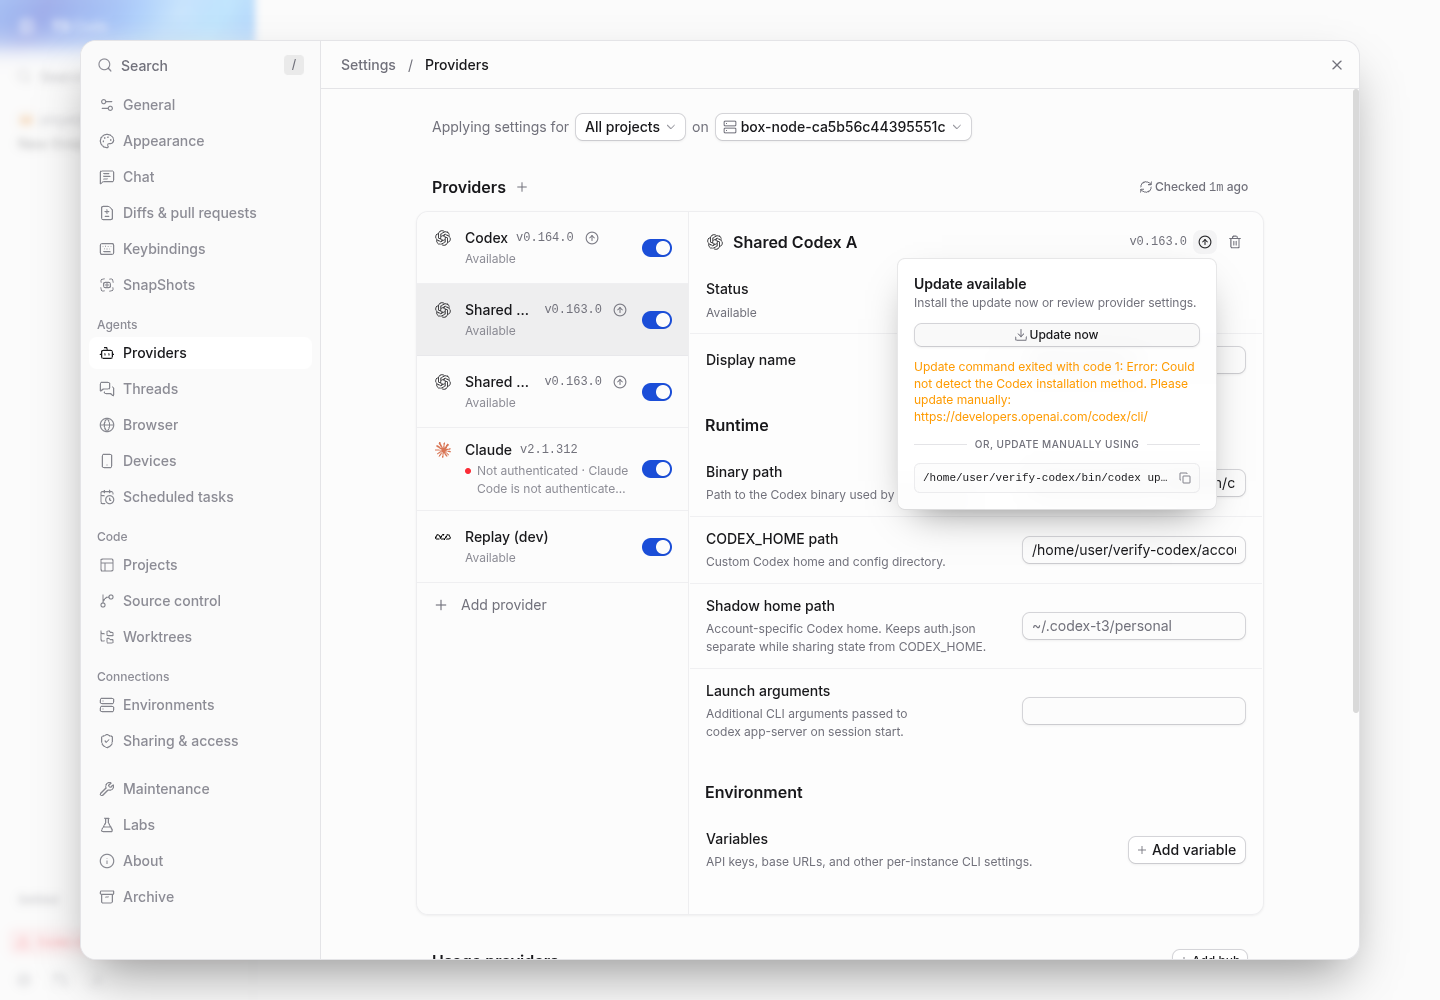Click the Update now button
Screen dimensions: 1440x1000
tap(1057, 335)
